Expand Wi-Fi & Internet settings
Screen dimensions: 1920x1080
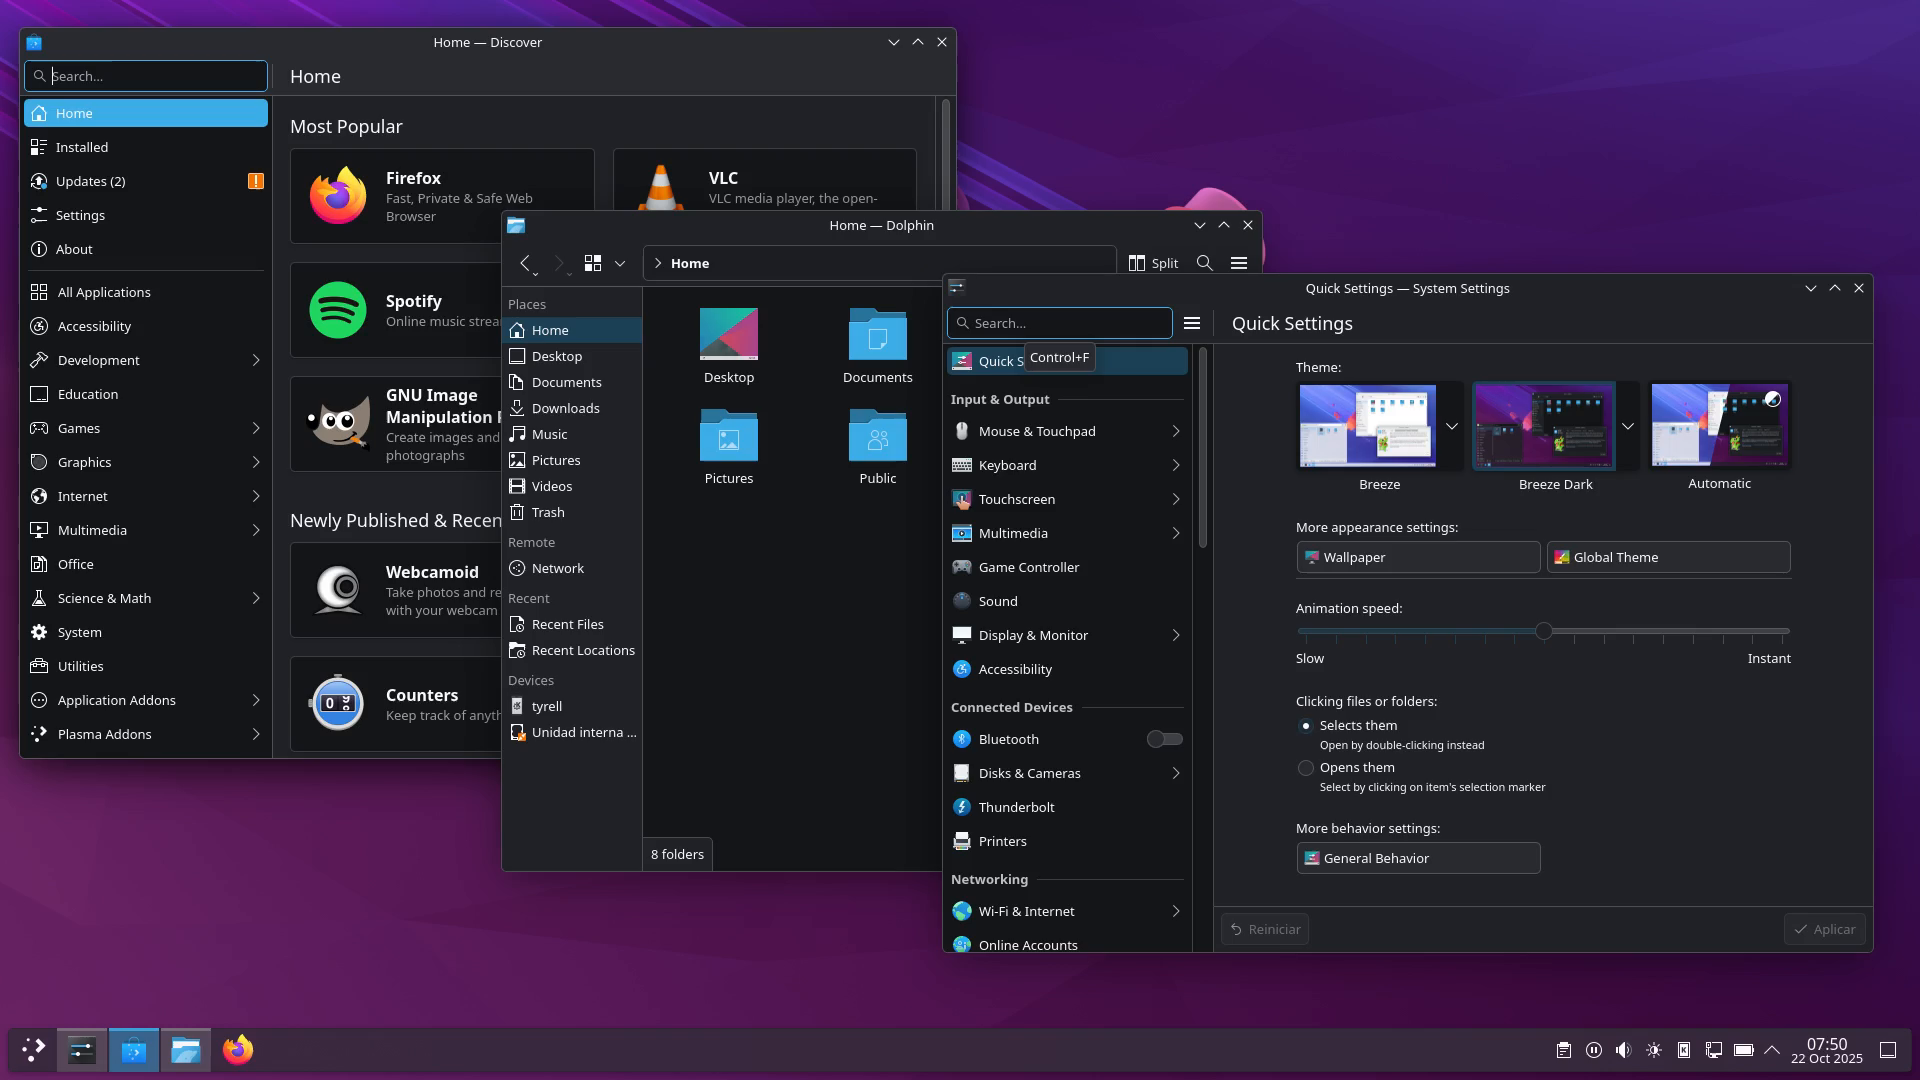pos(1174,911)
